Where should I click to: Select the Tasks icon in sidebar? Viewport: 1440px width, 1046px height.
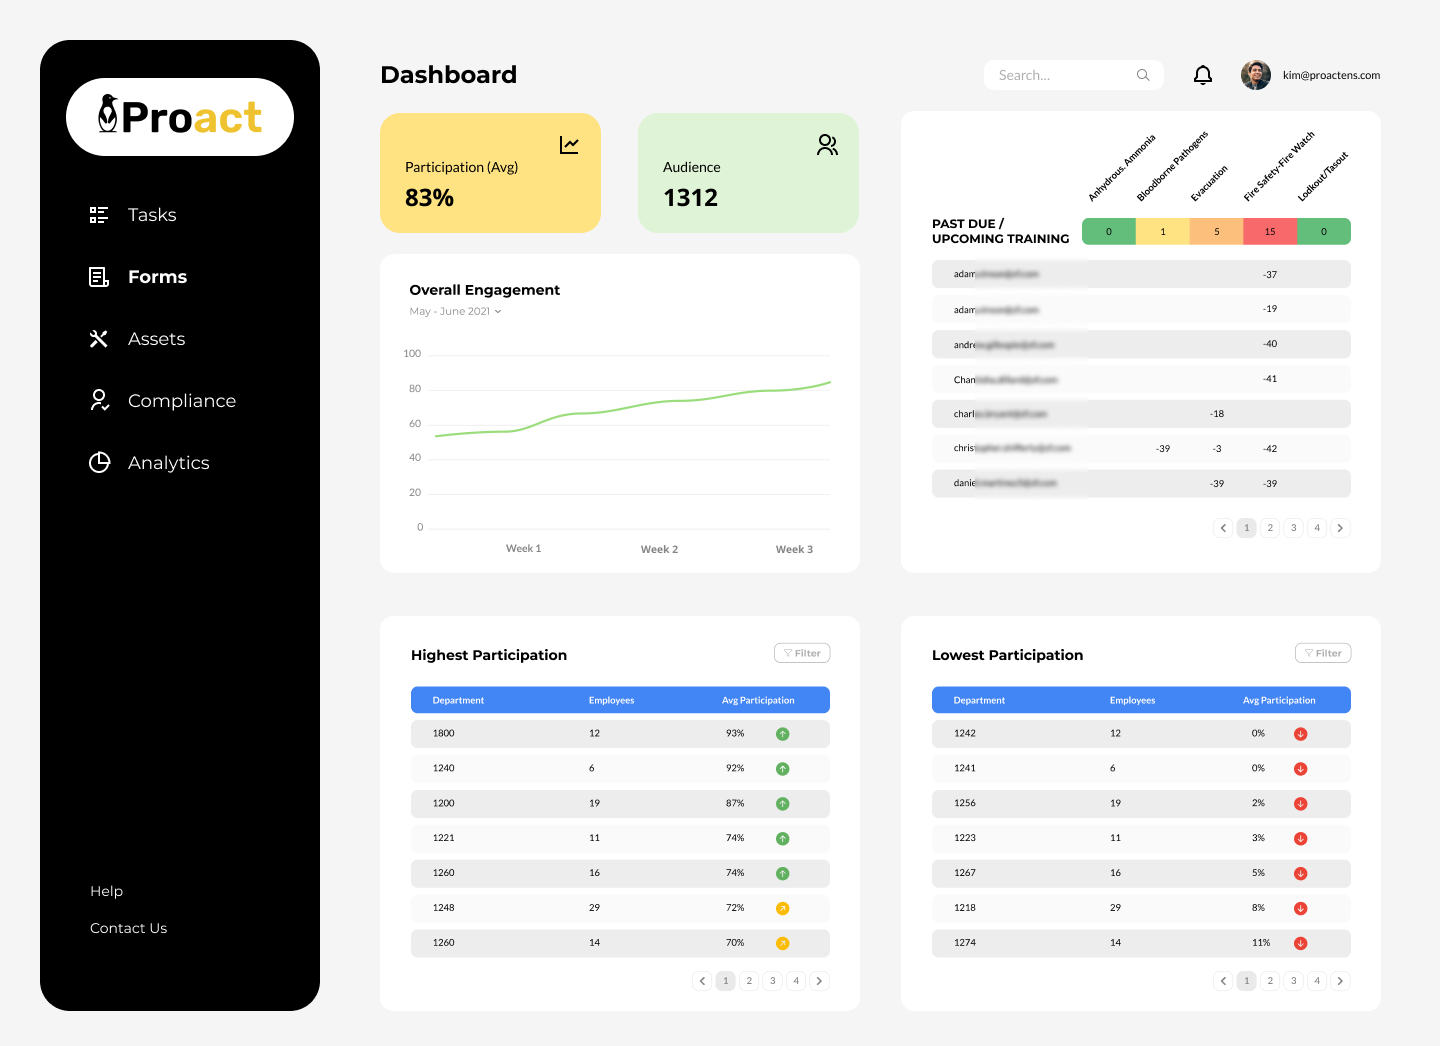(98, 214)
